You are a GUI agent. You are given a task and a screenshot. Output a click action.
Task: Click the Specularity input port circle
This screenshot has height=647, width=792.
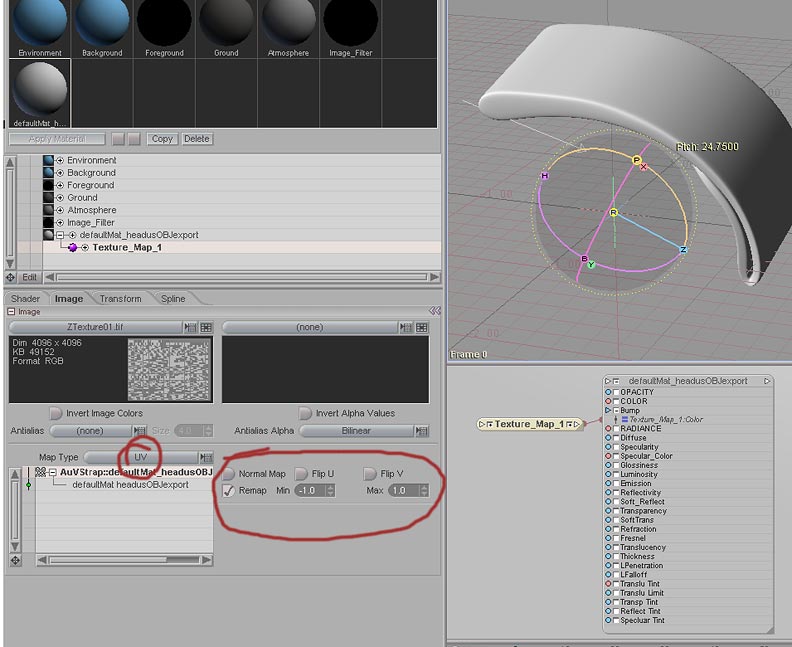[x=608, y=447]
